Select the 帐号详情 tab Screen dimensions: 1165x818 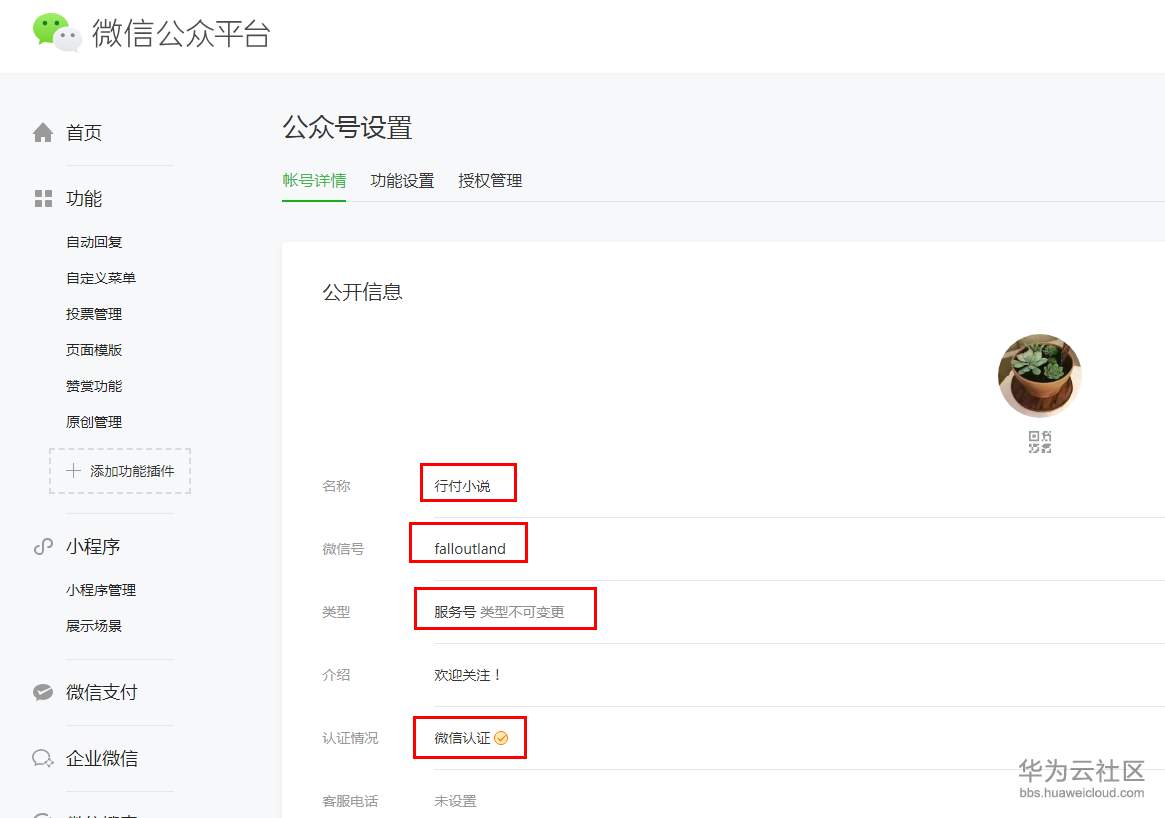(x=314, y=181)
